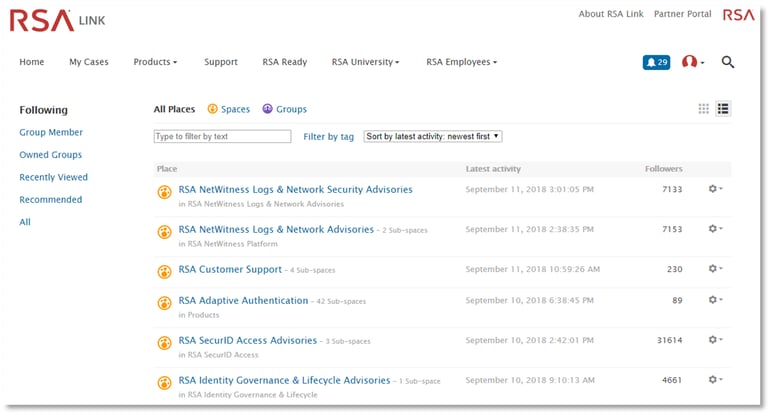The image size is (770, 414).
Task: Expand the Products menu
Action: 155,62
